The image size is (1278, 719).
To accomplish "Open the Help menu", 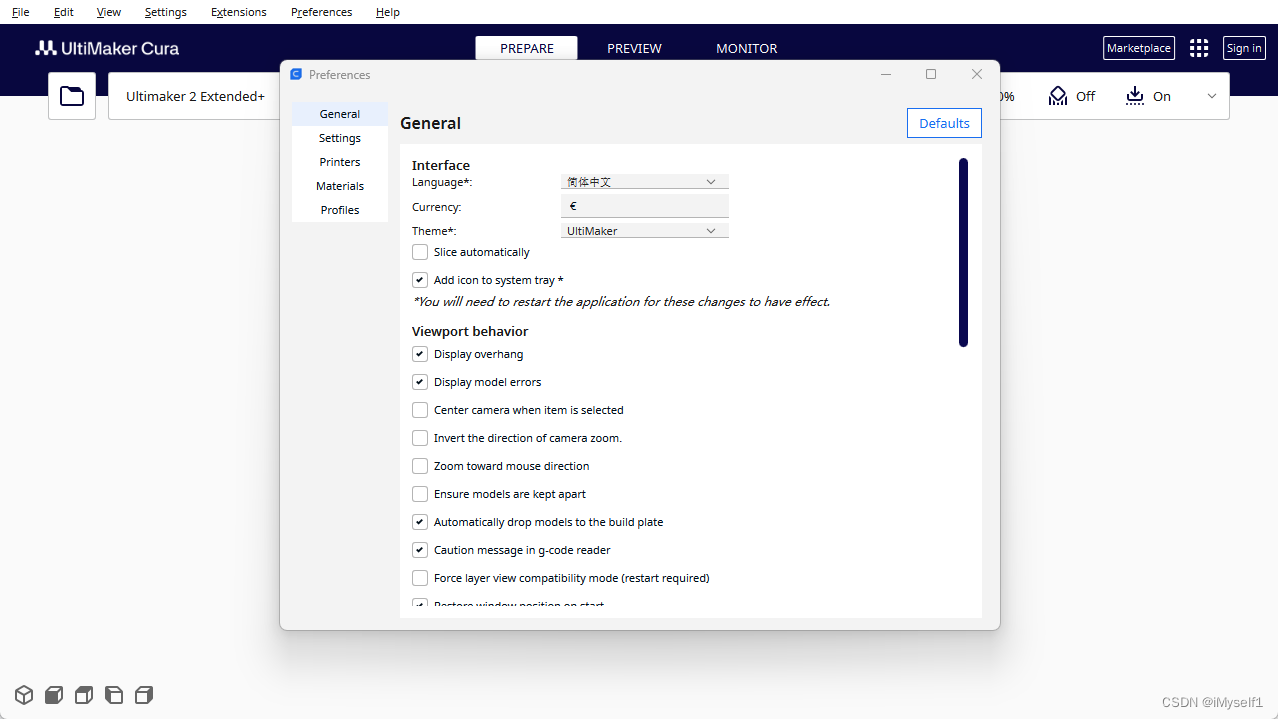I will [388, 12].
